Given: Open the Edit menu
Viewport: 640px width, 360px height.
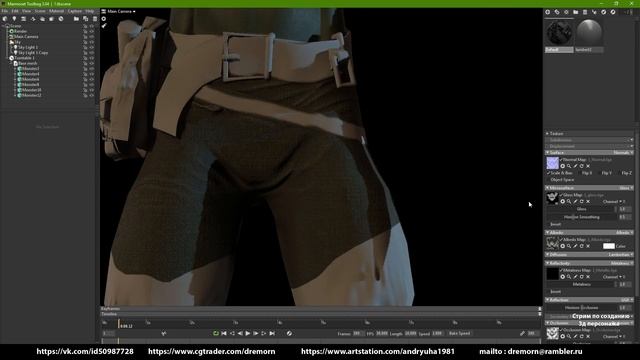Looking at the screenshot, I should [15, 11].
